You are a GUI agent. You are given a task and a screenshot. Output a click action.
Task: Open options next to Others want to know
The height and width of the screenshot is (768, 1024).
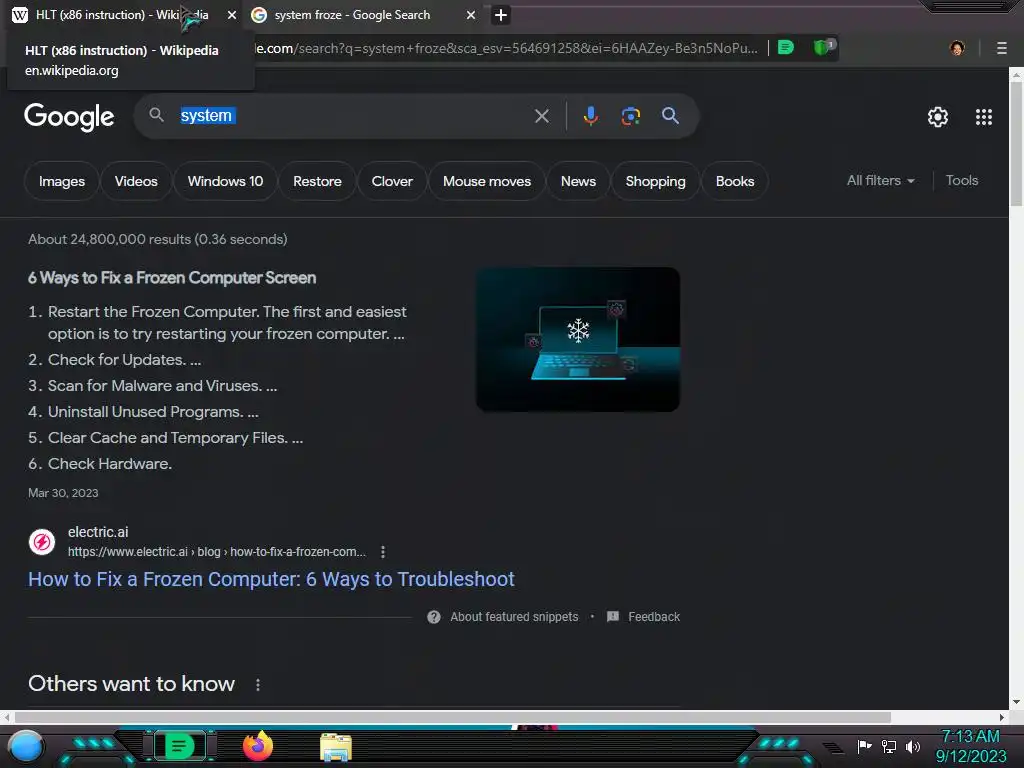click(x=258, y=684)
